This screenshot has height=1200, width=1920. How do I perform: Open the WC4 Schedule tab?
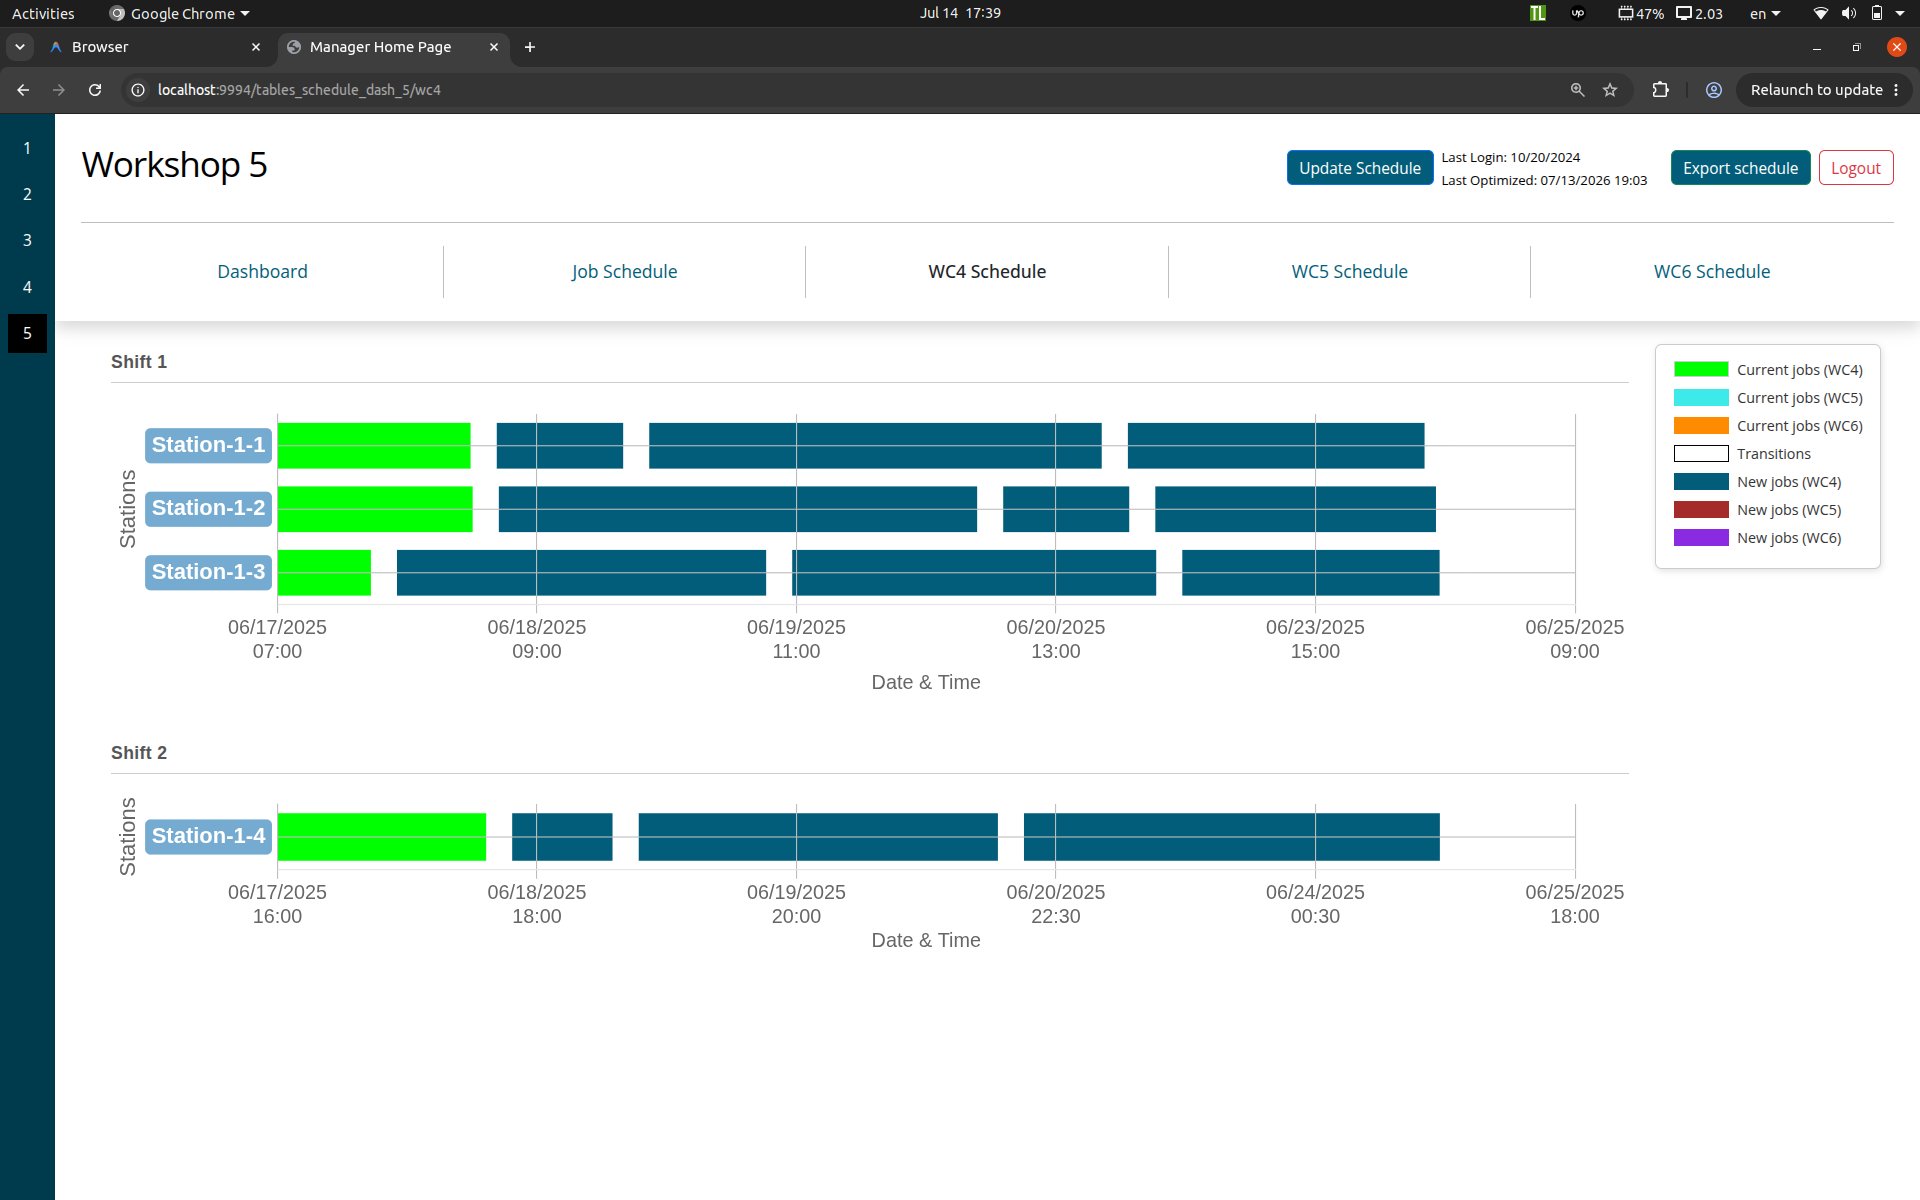coord(987,272)
